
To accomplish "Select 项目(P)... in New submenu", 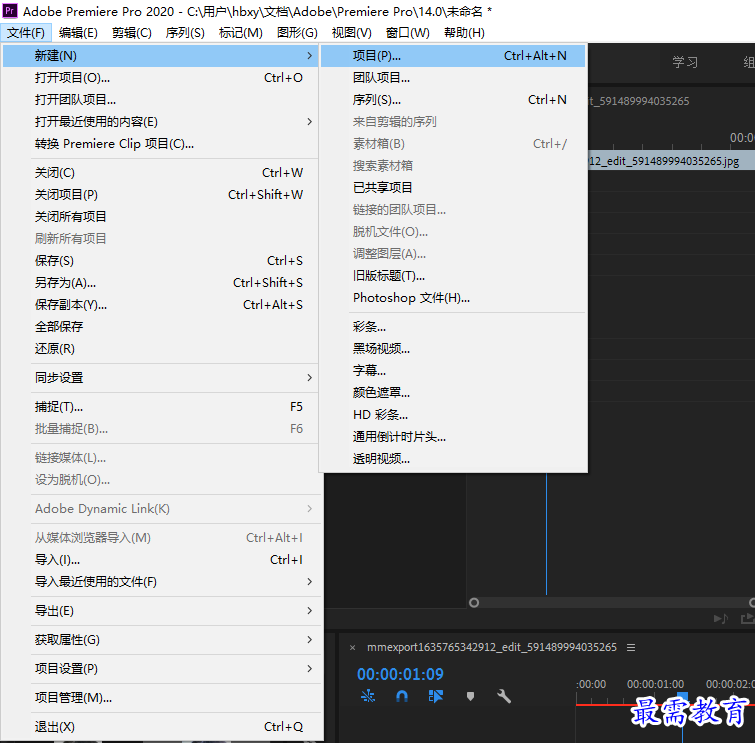I will pos(453,56).
